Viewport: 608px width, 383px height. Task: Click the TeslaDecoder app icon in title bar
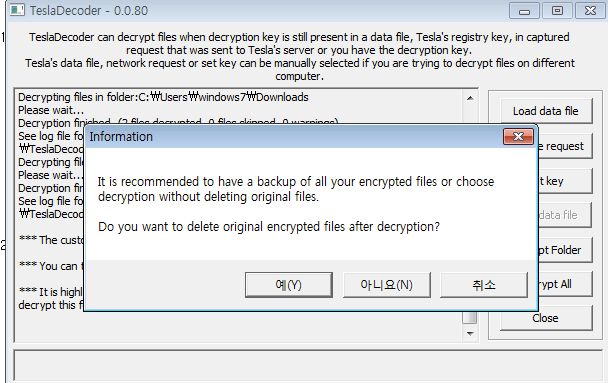point(17,10)
